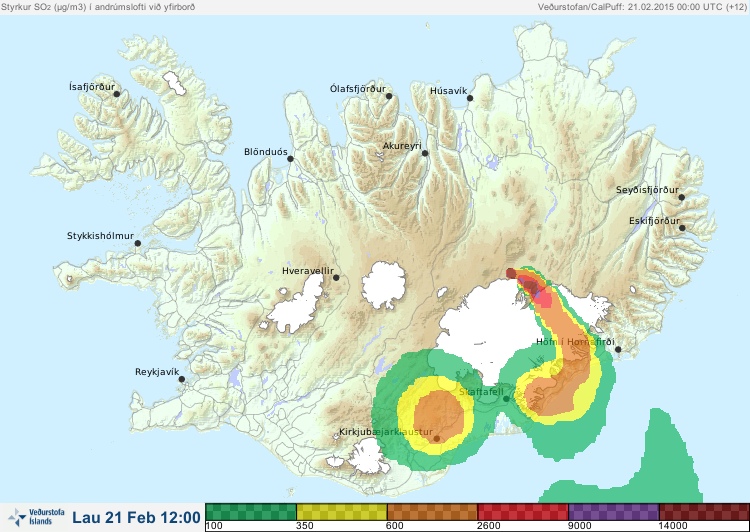Click the red 2600 legend swatch
The image size is (750, 532).
[x=523, y=511]
